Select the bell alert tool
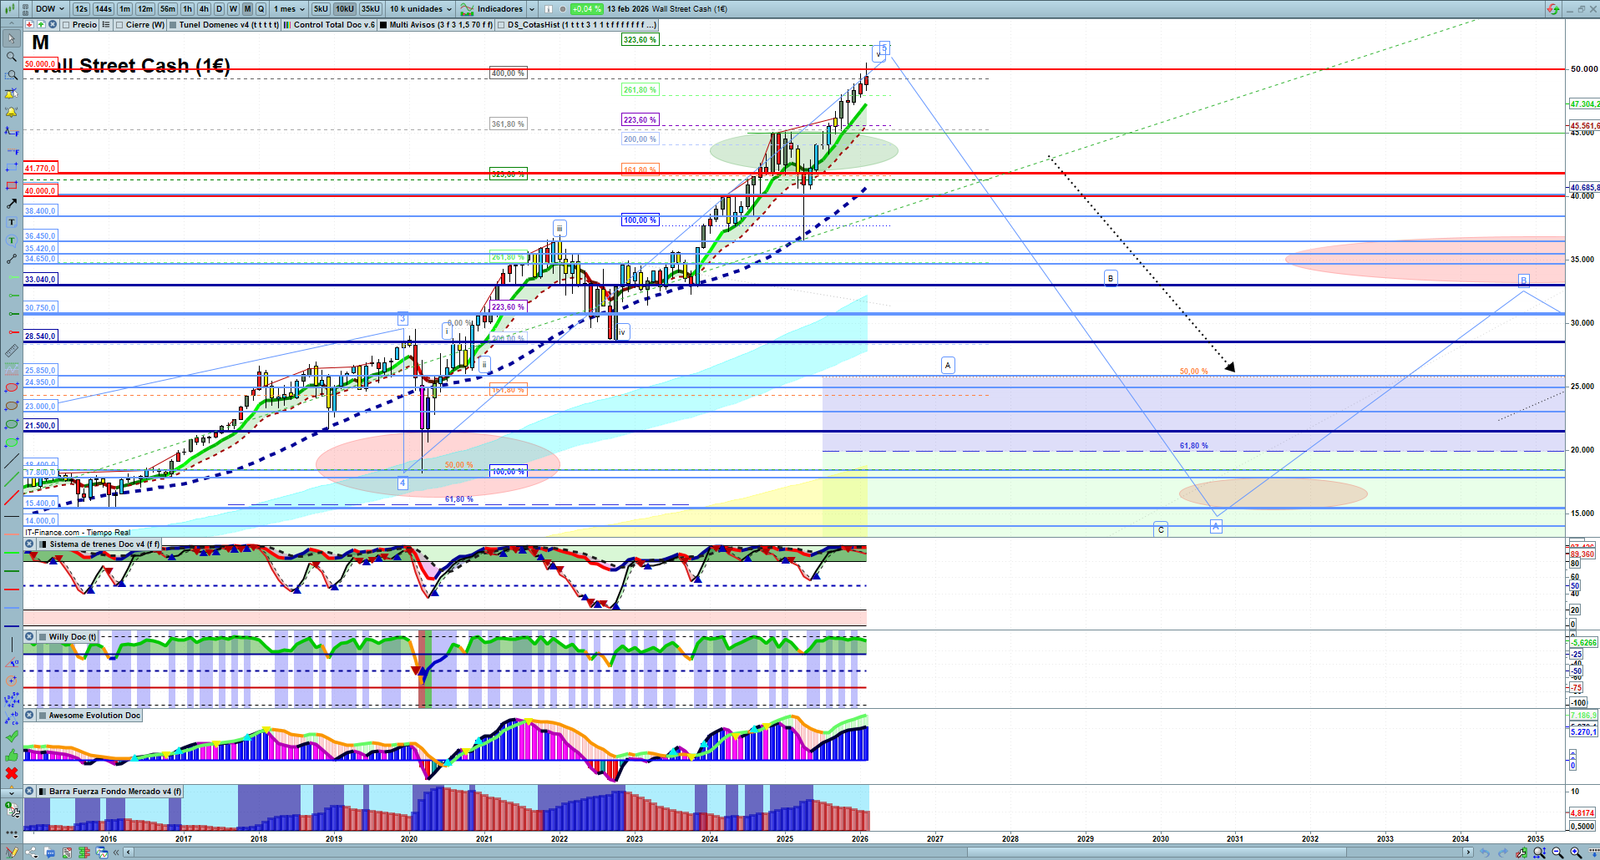The image size is (1600, 860). point(11,112)
